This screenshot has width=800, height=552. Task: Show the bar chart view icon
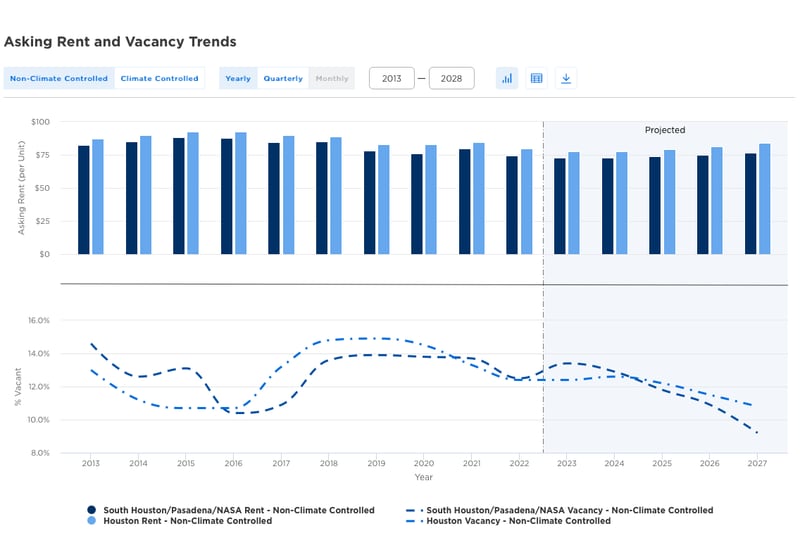[507, 79]
